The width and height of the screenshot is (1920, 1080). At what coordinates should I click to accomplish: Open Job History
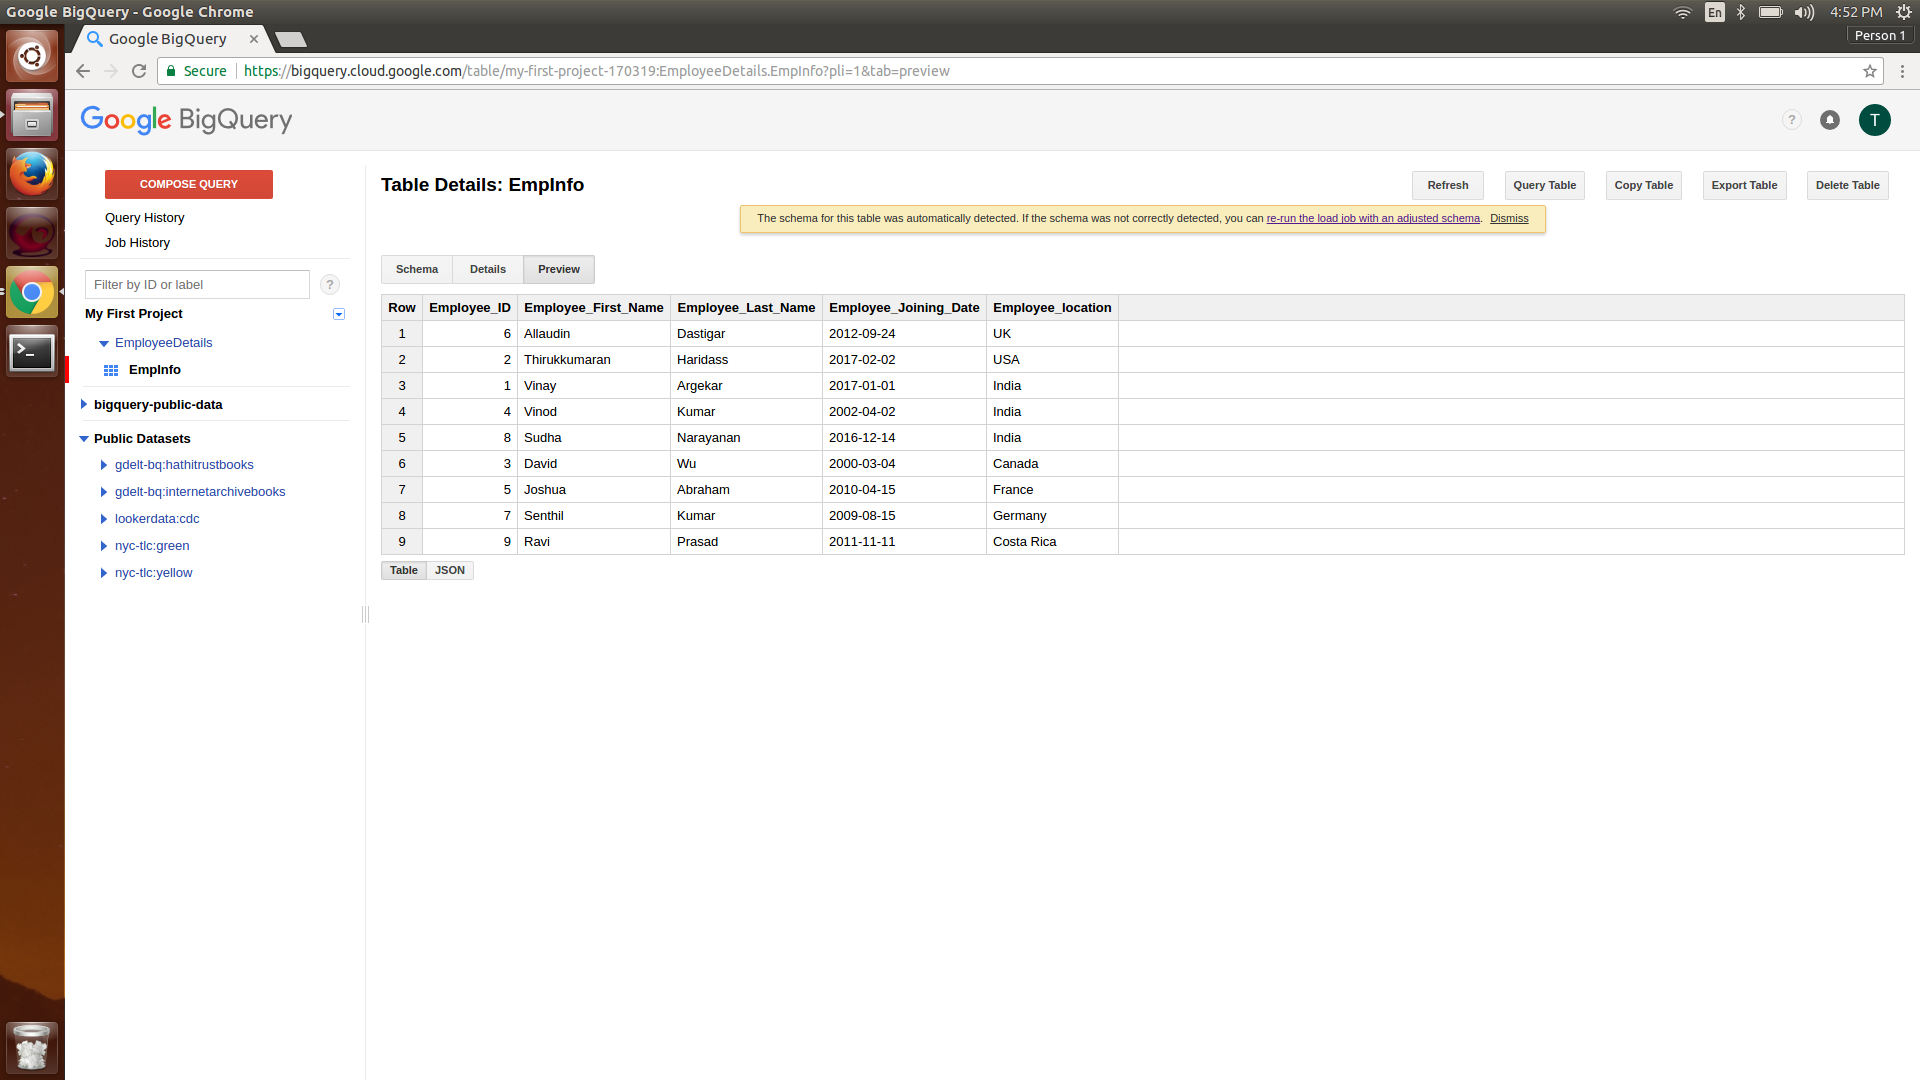(x=137, y=243)
